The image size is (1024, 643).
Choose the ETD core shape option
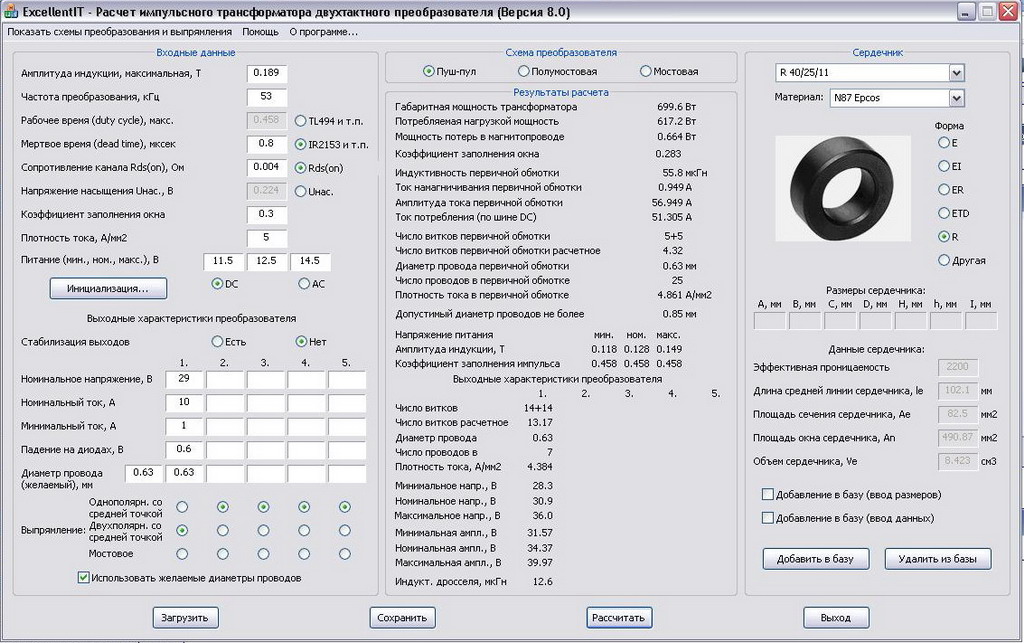(943, 213)
